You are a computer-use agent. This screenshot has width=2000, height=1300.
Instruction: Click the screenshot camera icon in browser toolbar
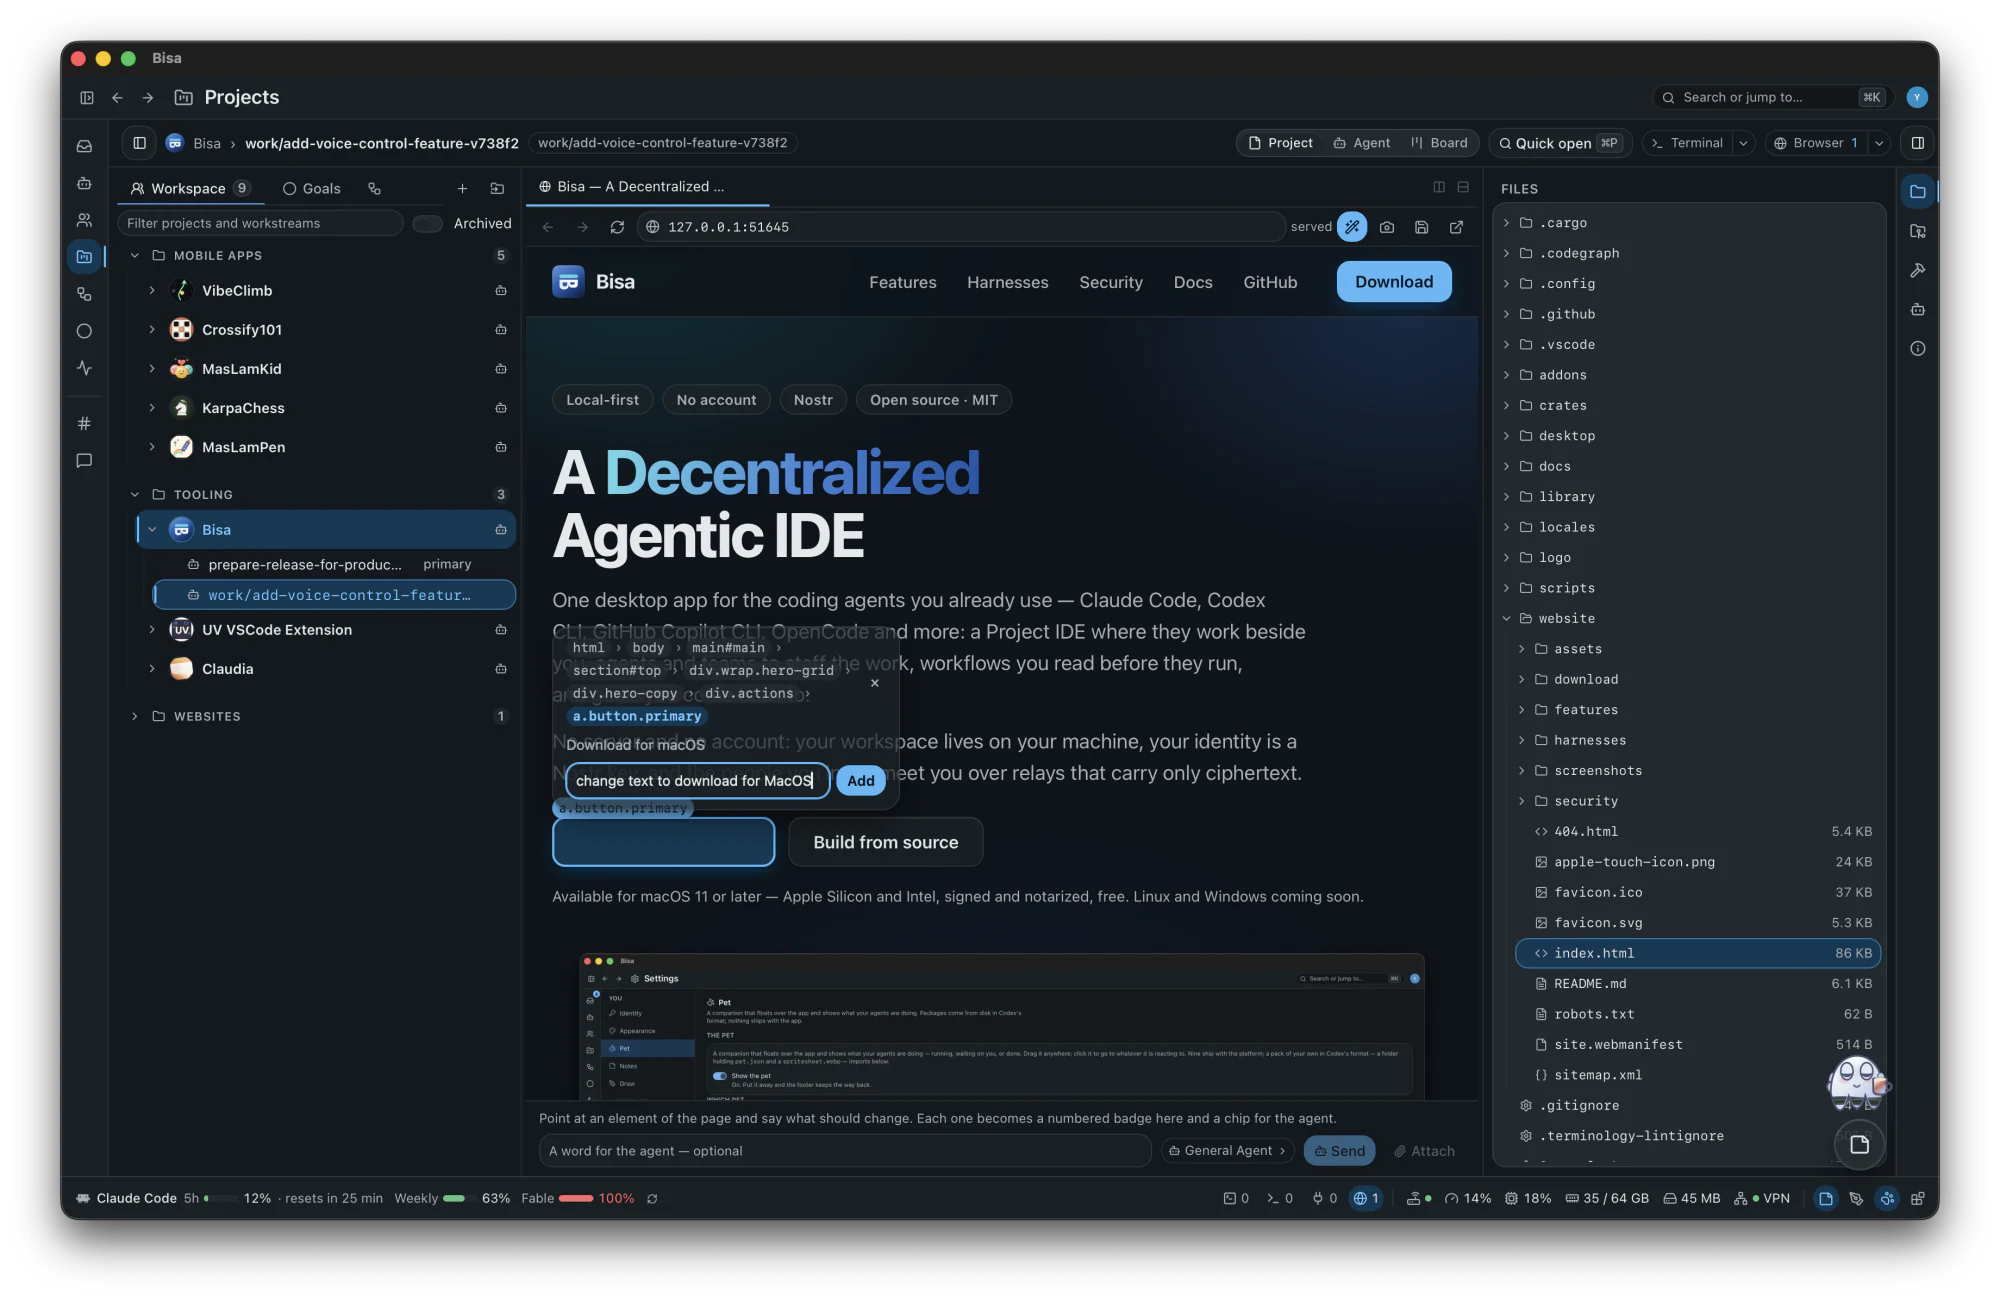pos(1387,227)
